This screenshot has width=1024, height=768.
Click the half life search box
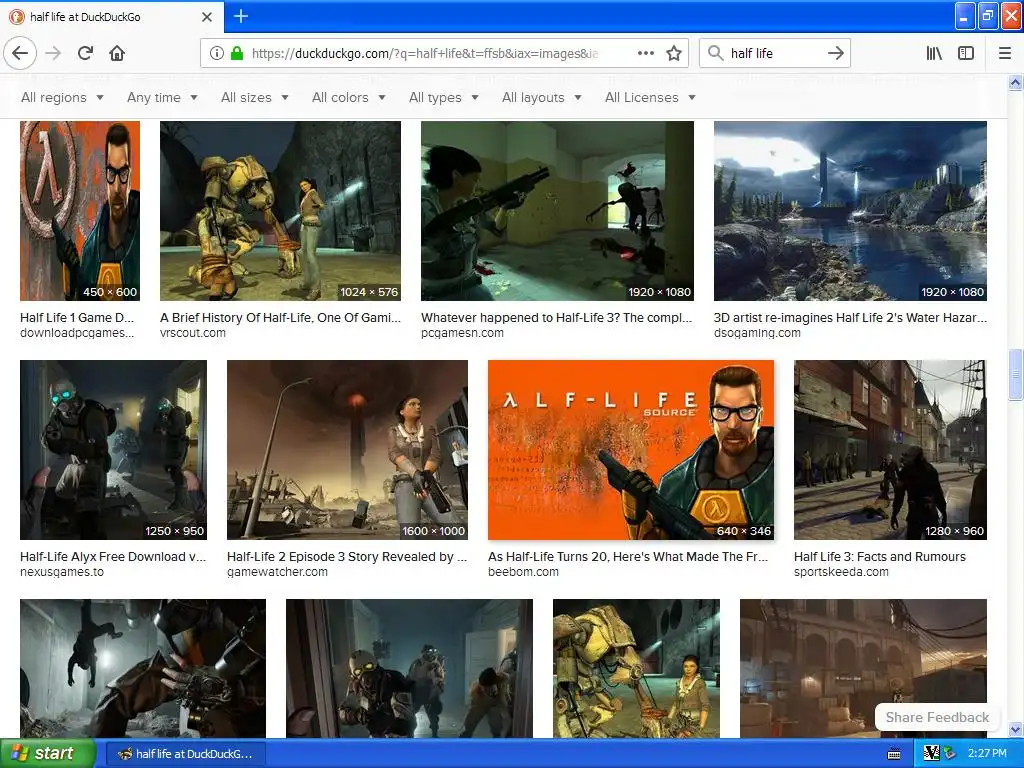[774, 53]
